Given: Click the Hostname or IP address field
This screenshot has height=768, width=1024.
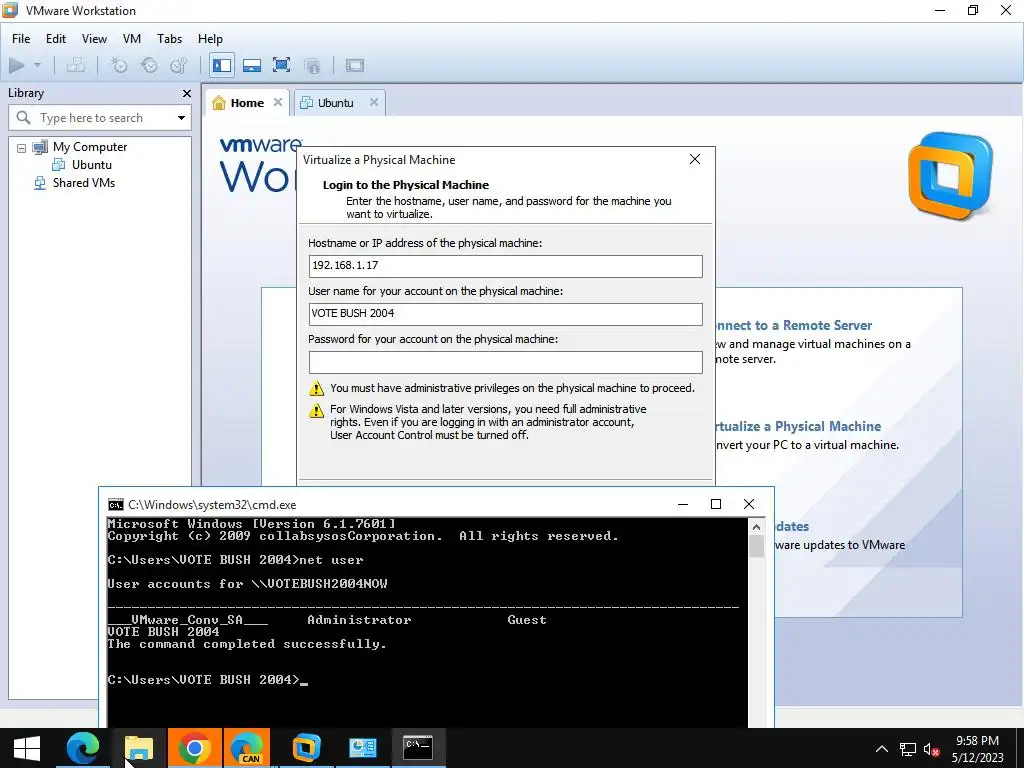Looking at the screenshot, I should 505,266.
